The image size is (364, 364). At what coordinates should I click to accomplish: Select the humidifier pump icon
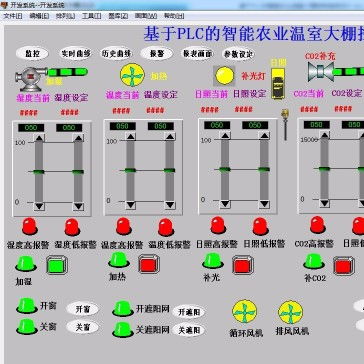coord(31,79)
